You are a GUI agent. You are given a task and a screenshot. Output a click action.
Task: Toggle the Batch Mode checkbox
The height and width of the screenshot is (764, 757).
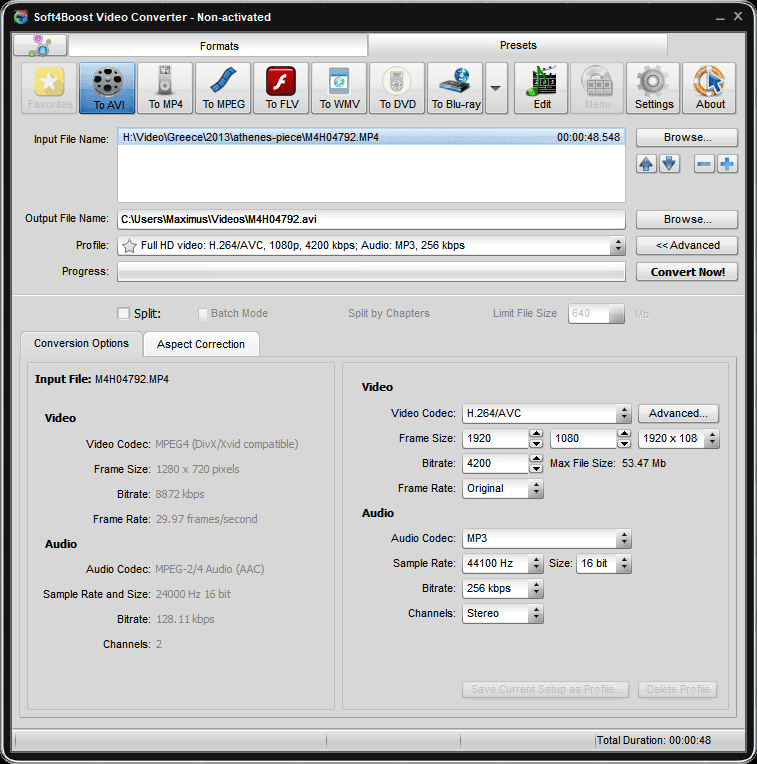203,314
